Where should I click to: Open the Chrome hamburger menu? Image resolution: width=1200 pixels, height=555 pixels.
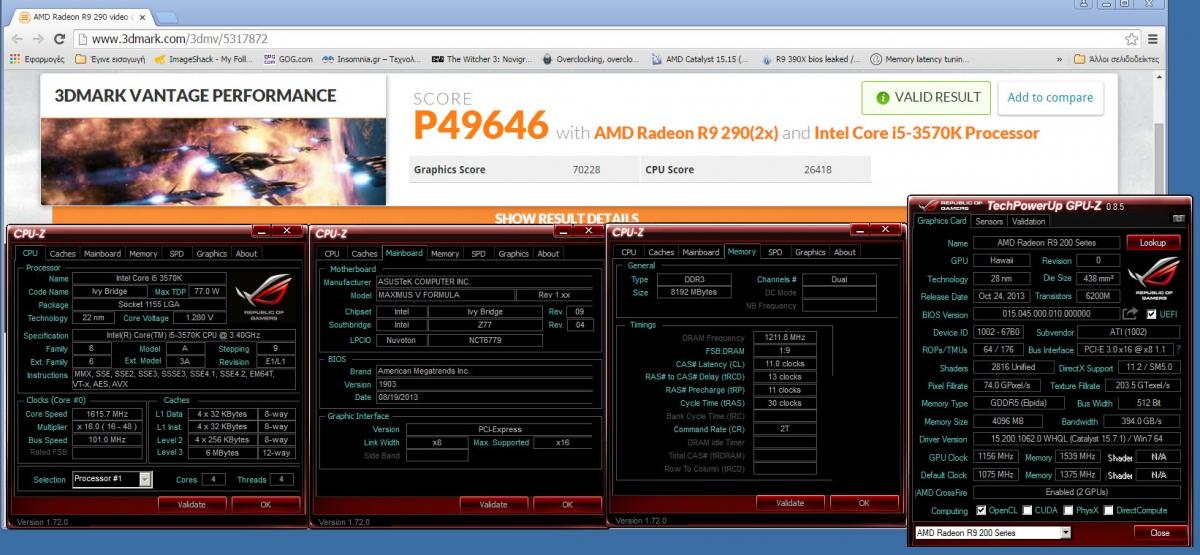tap(1152, 39)
